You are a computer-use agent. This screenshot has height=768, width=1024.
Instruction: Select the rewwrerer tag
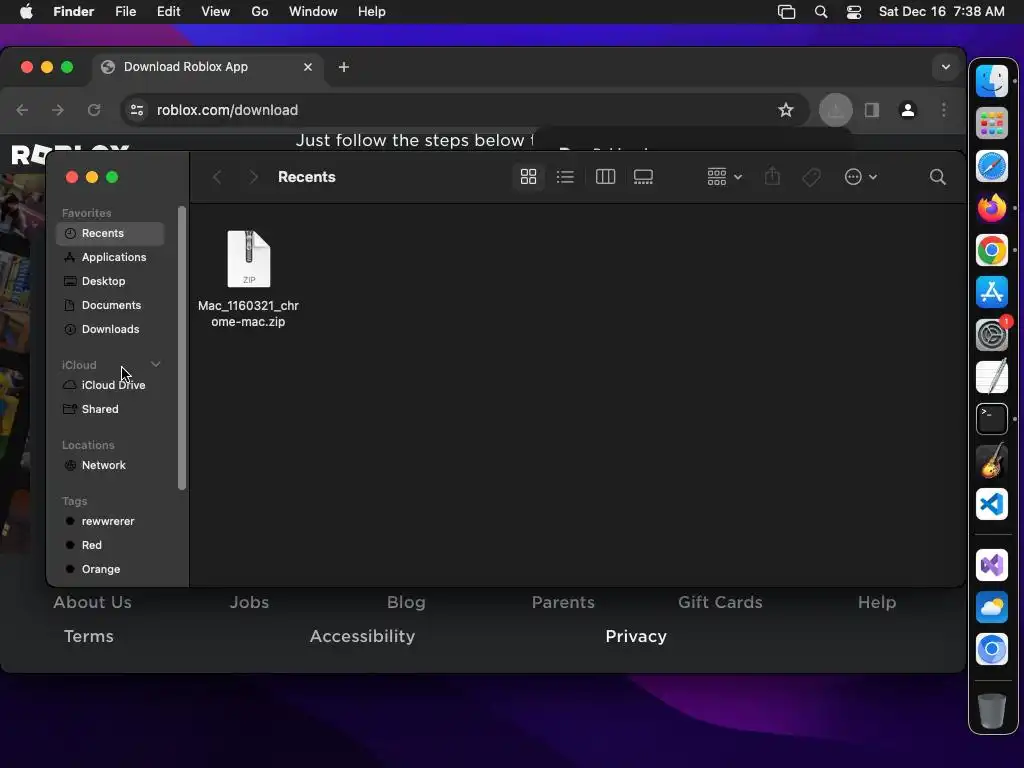click(x=110, y=522)
